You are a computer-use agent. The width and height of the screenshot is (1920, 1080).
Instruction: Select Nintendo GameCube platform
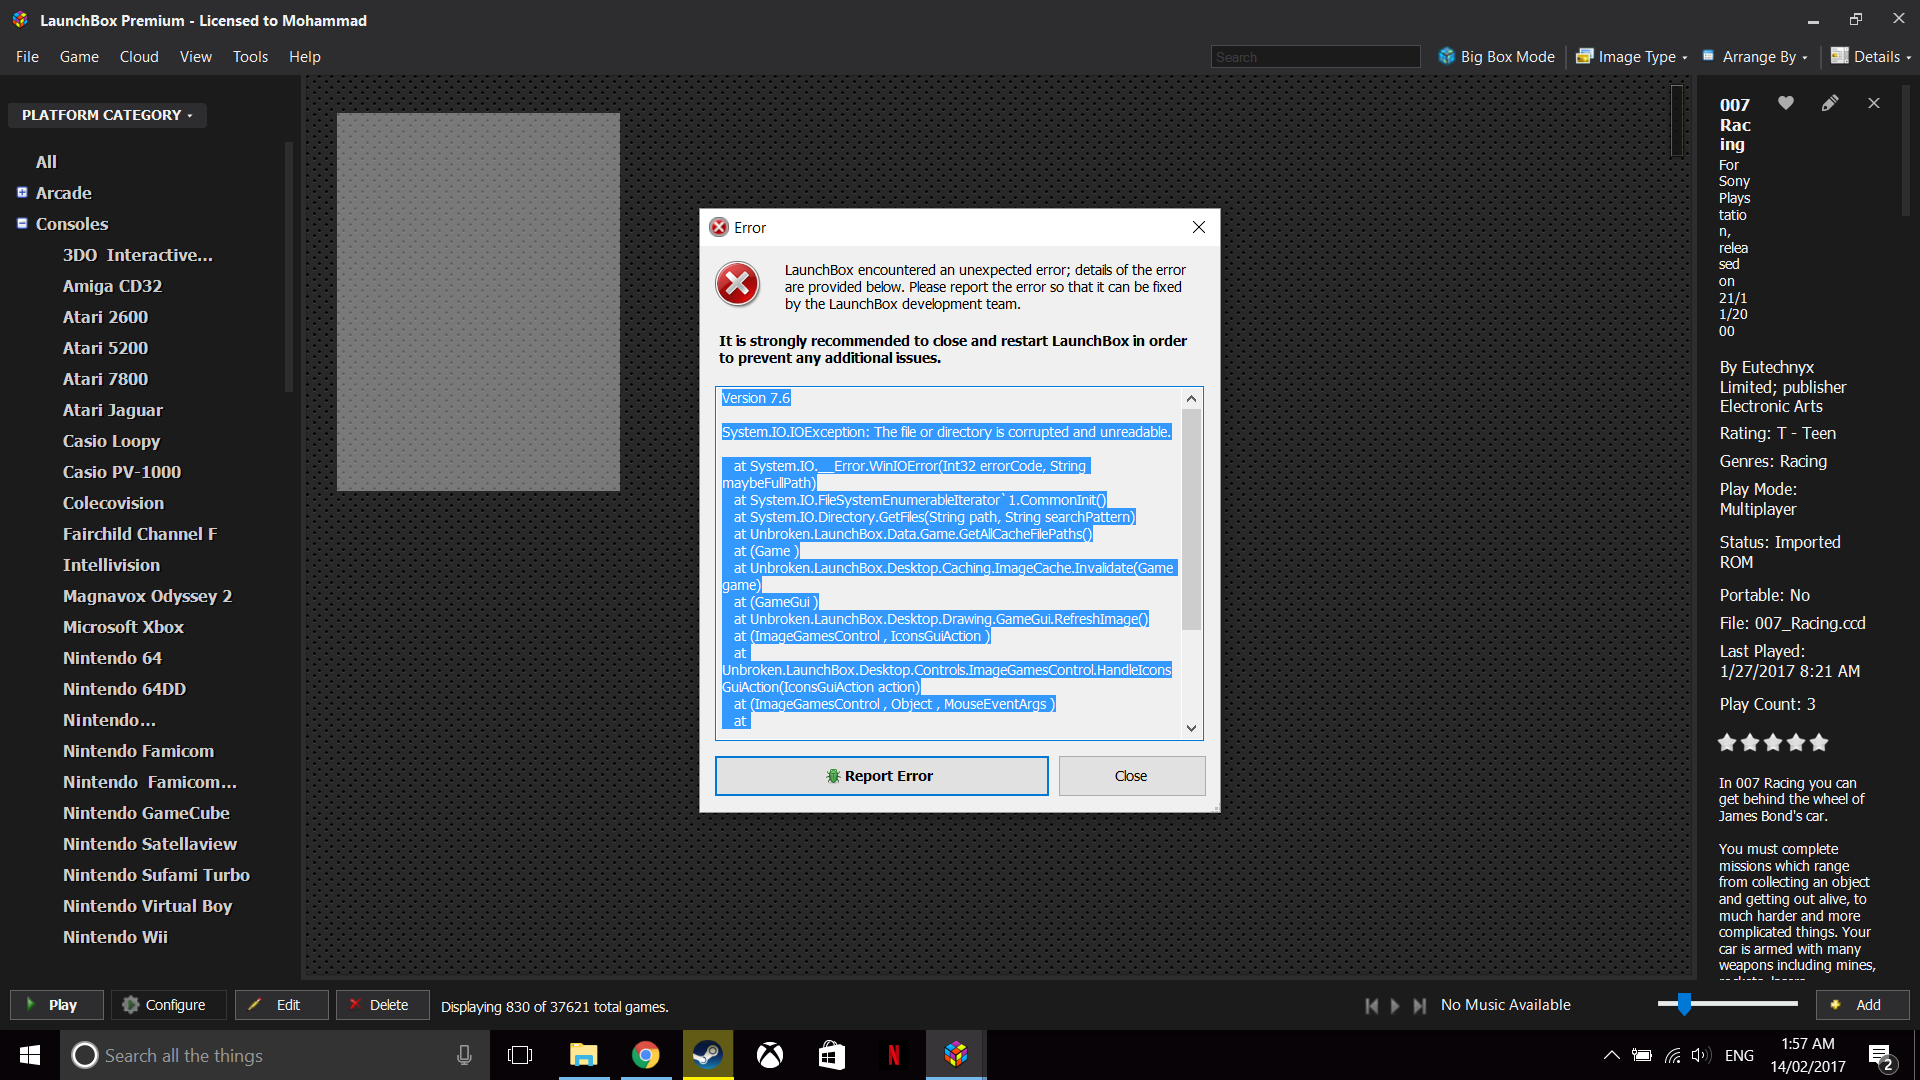point(146,813)
